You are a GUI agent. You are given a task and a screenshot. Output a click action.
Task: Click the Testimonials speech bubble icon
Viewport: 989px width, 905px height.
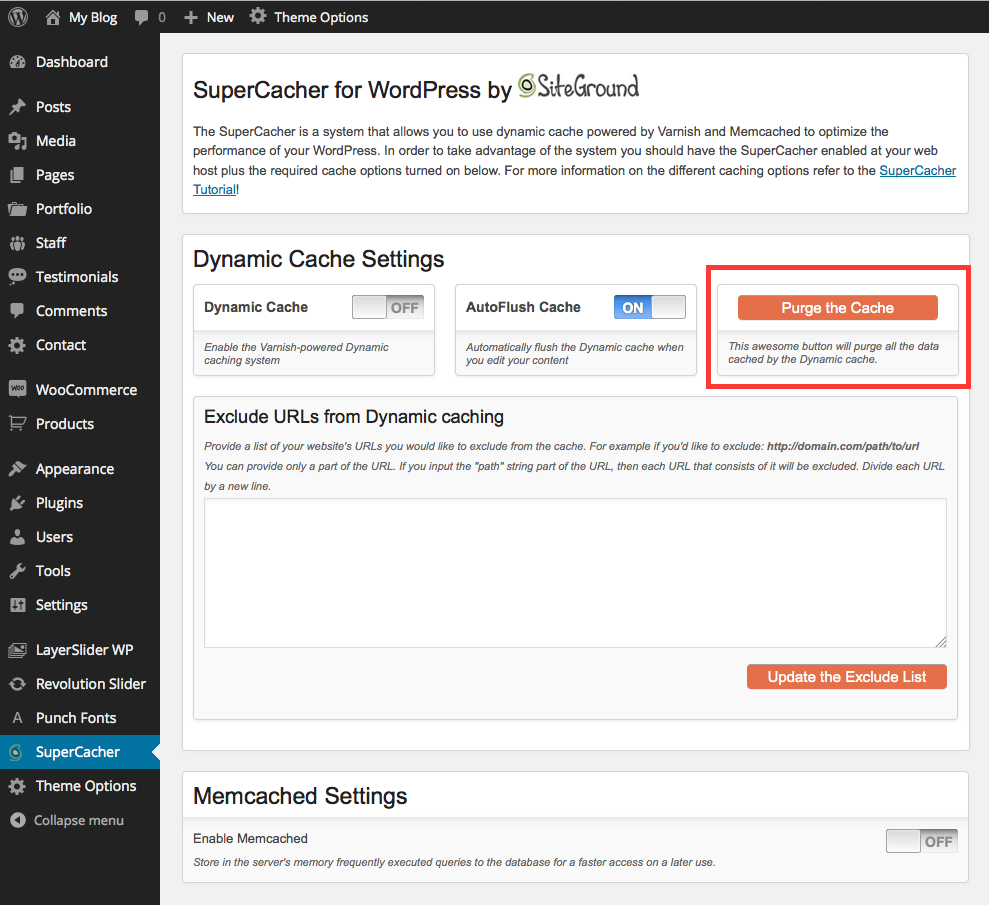pos(18,277)
